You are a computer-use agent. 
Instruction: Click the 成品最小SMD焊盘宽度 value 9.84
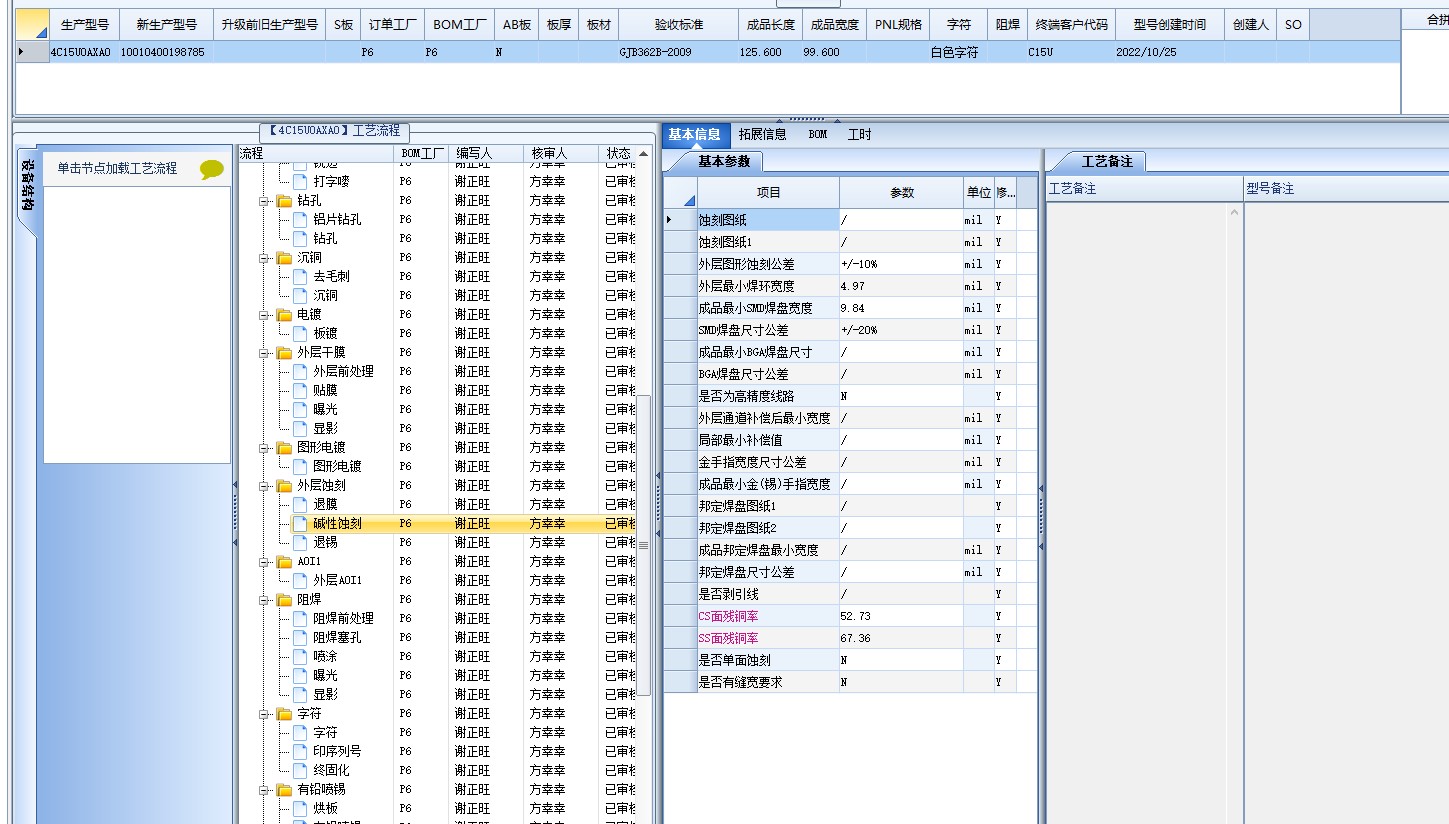pyautogui.click(x=901, y=308)
